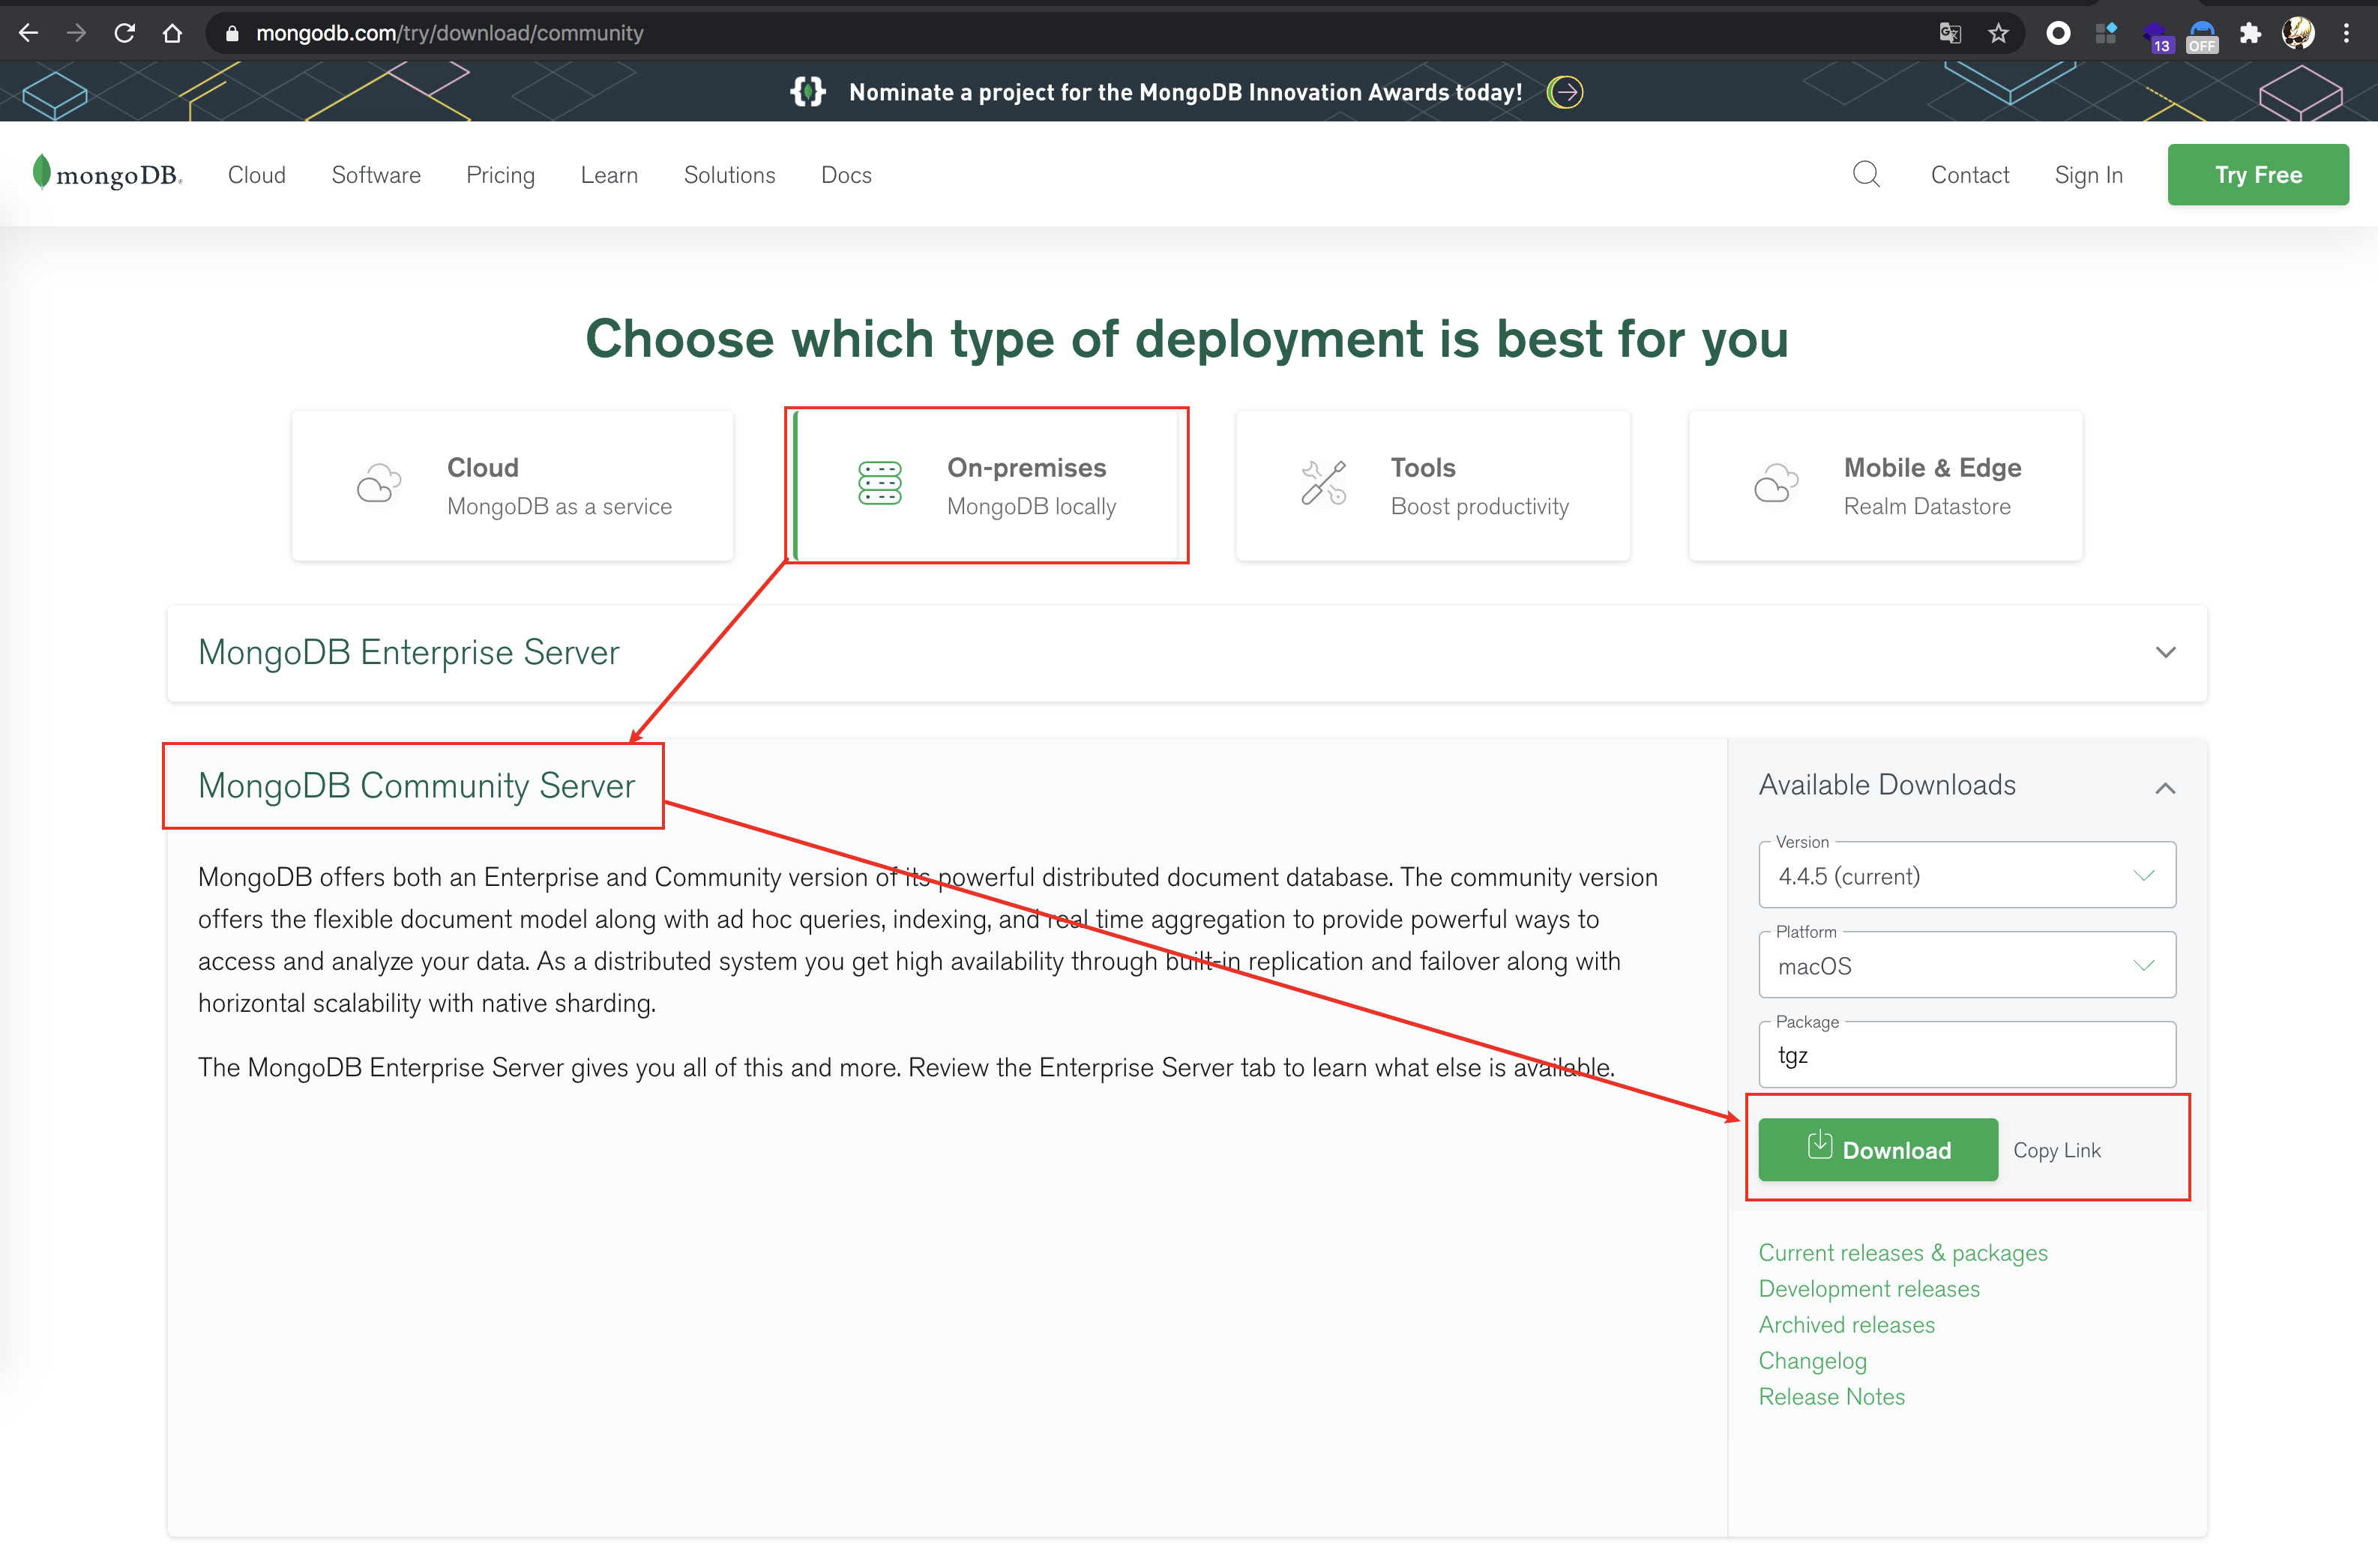Open the Software menu
This screenshot has width=2378, height=1568.
coord(376,175)
